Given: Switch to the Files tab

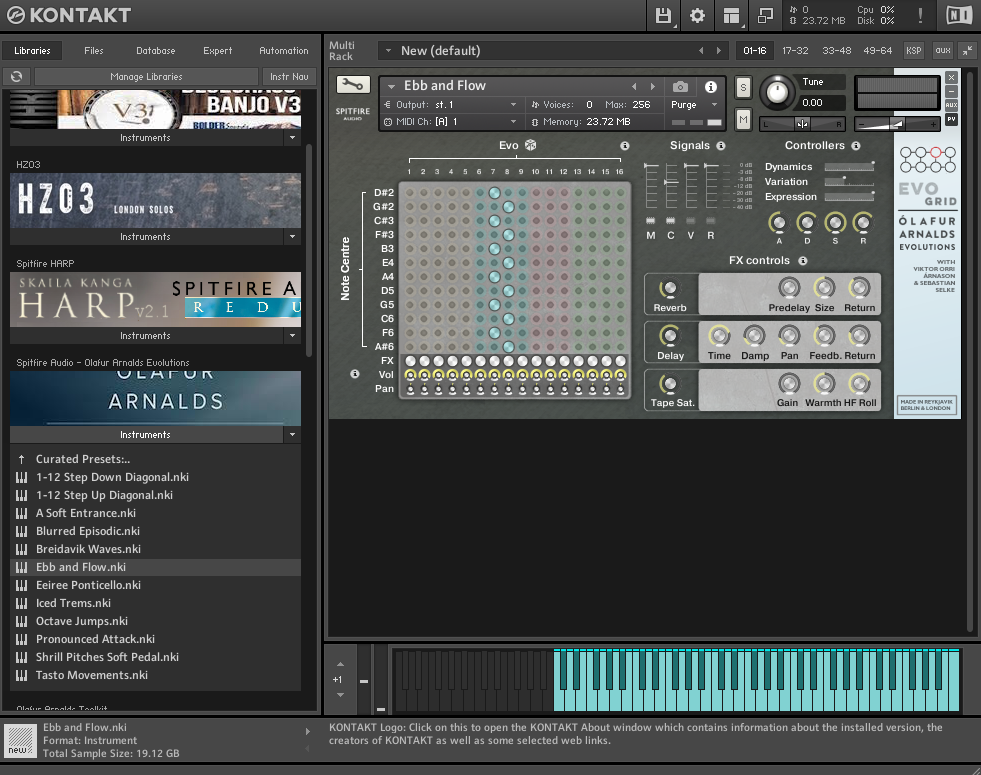Looking at the screenshot, I should [x=94, y=51].
